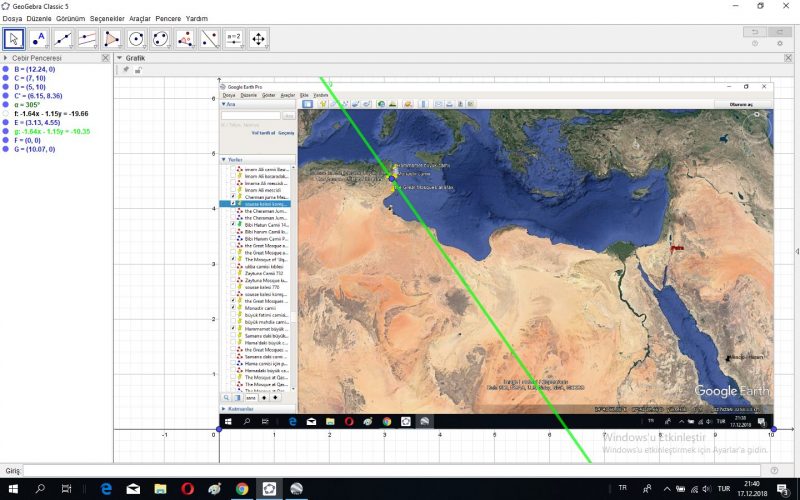Toggle visibility of point C'
The image size is (800, 500).
coord(6,96)
